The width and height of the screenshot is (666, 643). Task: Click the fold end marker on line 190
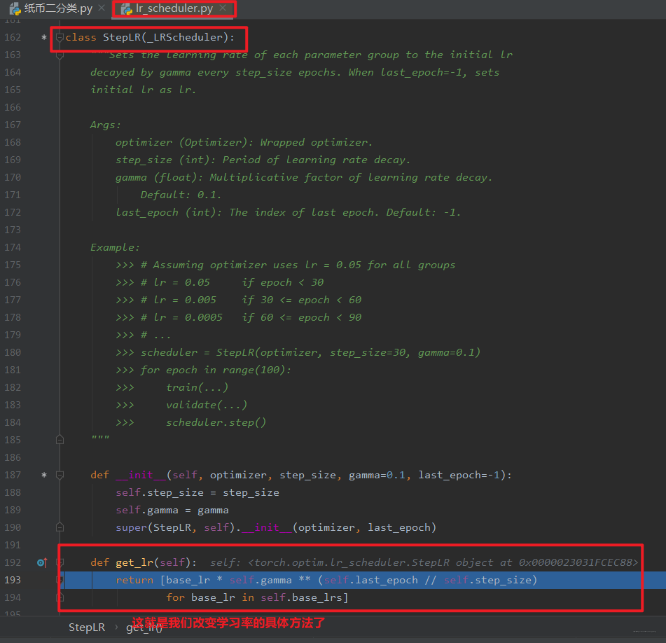coord(60,527)
